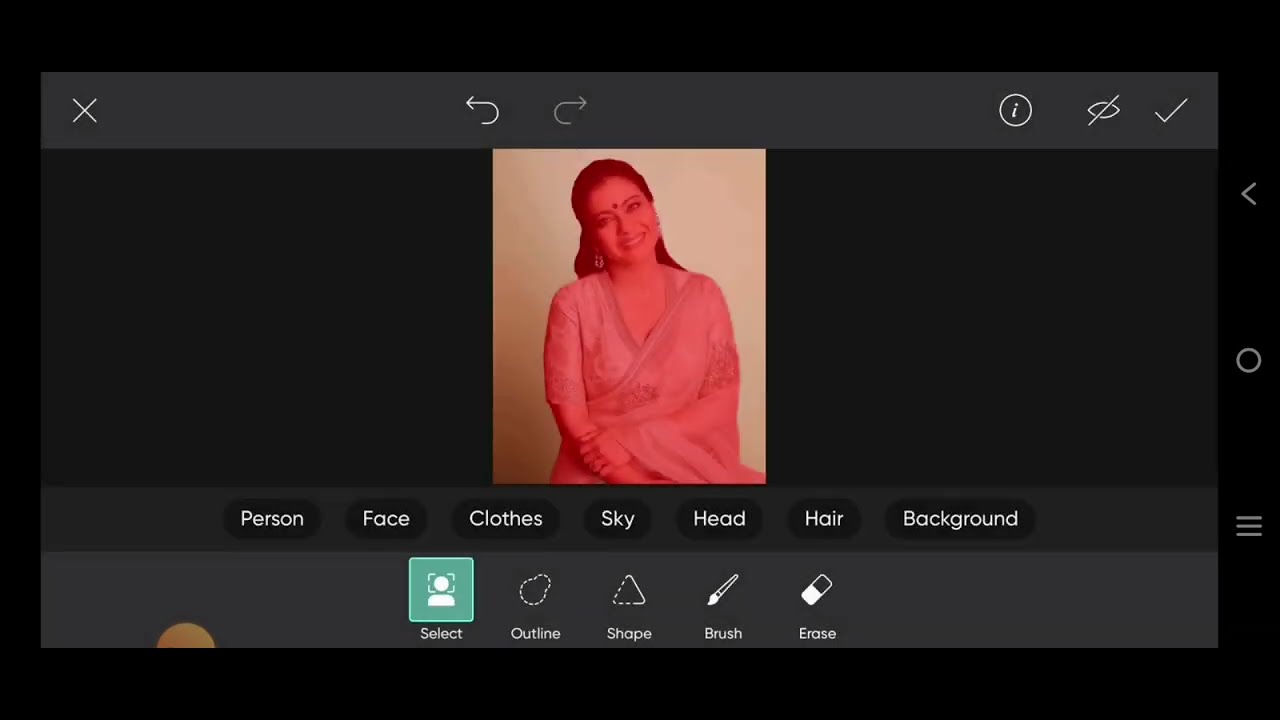Tap the Android back navigation arrow

tap(1249, 194)
